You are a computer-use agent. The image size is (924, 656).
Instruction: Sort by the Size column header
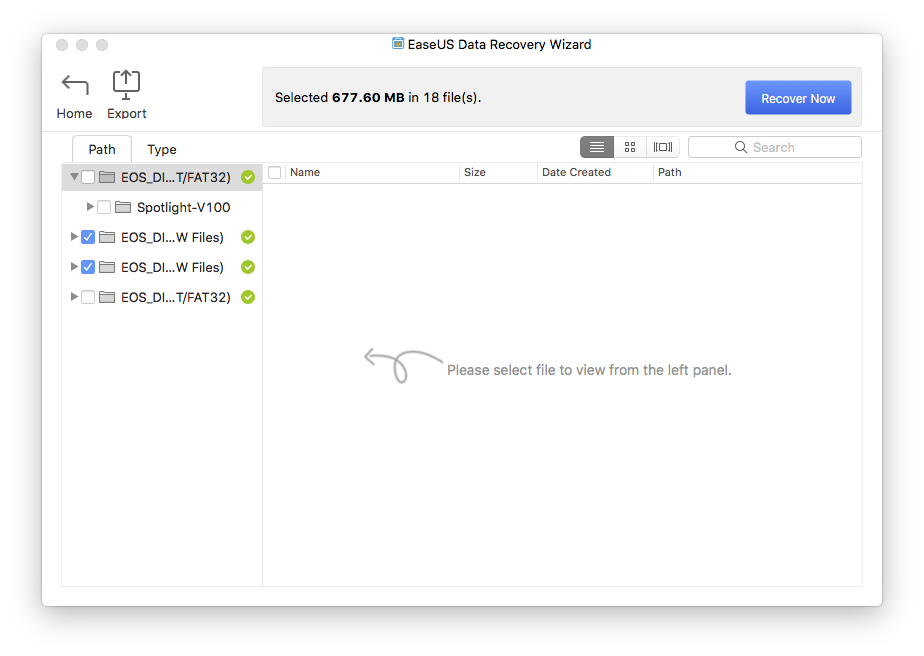pos(498,172)
